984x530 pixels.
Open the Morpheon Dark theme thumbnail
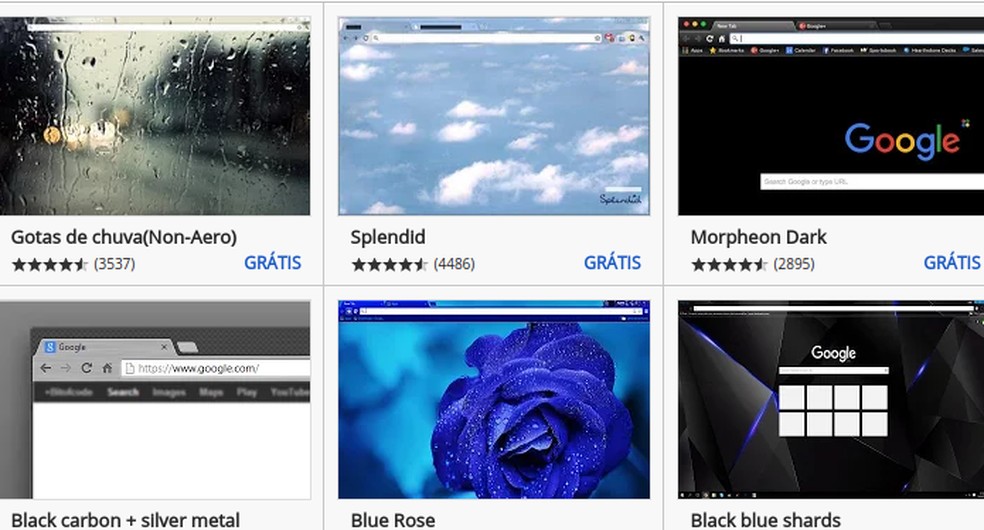tap(831, 116)
